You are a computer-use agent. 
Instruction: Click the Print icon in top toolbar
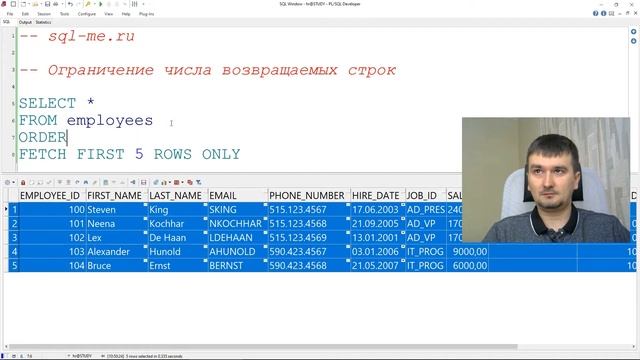(x=56, y=4)
